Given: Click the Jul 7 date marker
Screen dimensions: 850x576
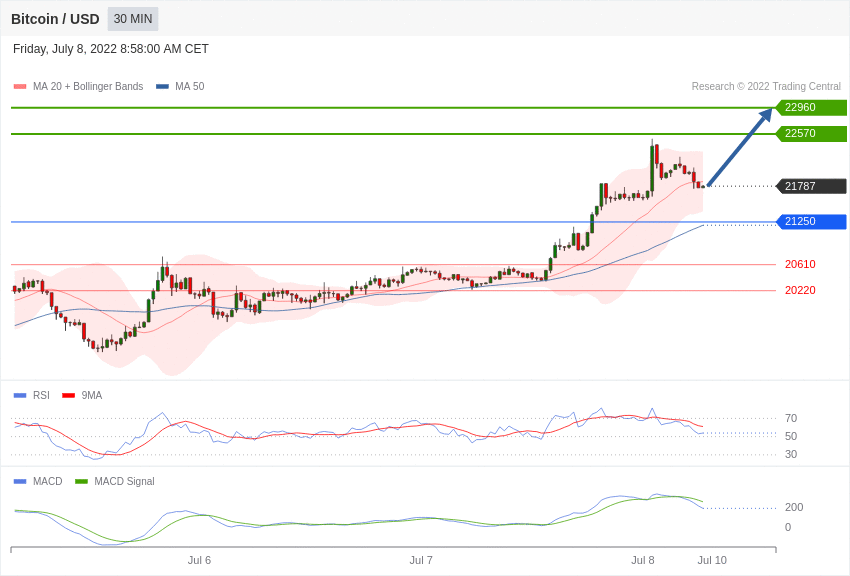Looking at the screenshot, I should (x=421, y=560).
